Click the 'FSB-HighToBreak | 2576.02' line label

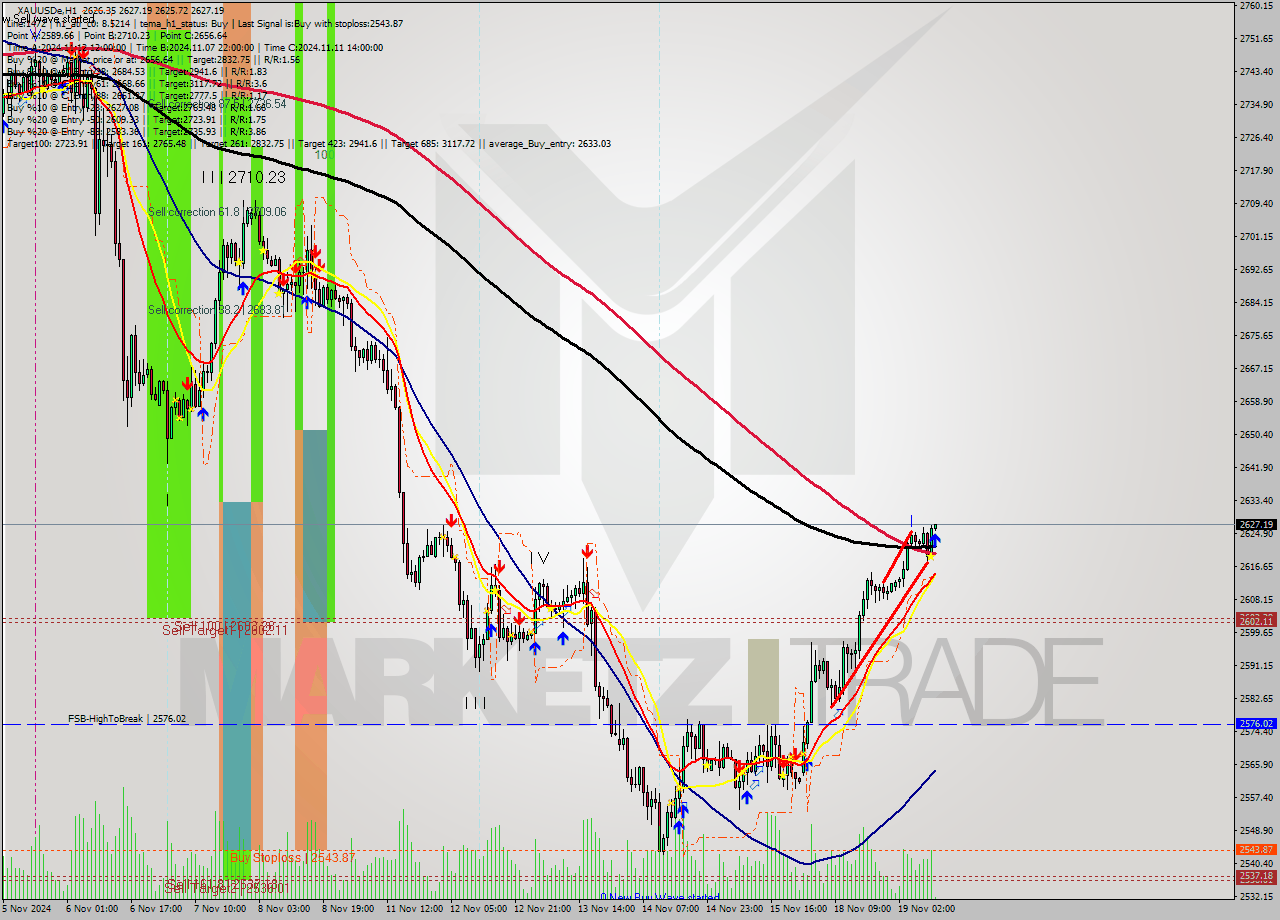click(x=127, y=718)
